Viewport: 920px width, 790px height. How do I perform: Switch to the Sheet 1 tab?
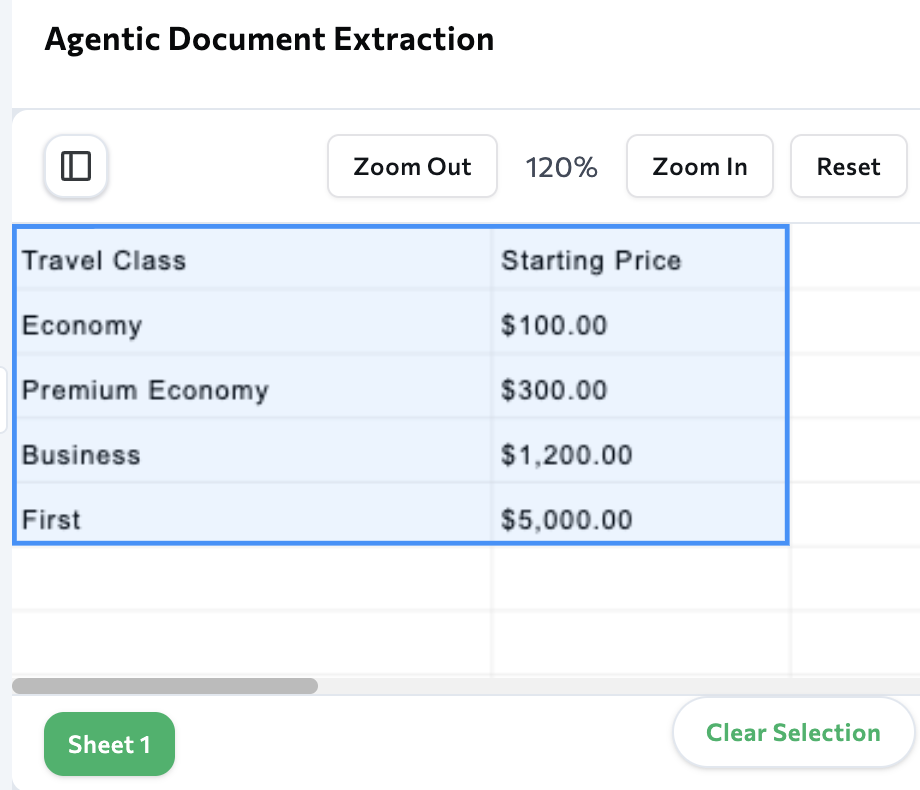click(x=109, y=744)
